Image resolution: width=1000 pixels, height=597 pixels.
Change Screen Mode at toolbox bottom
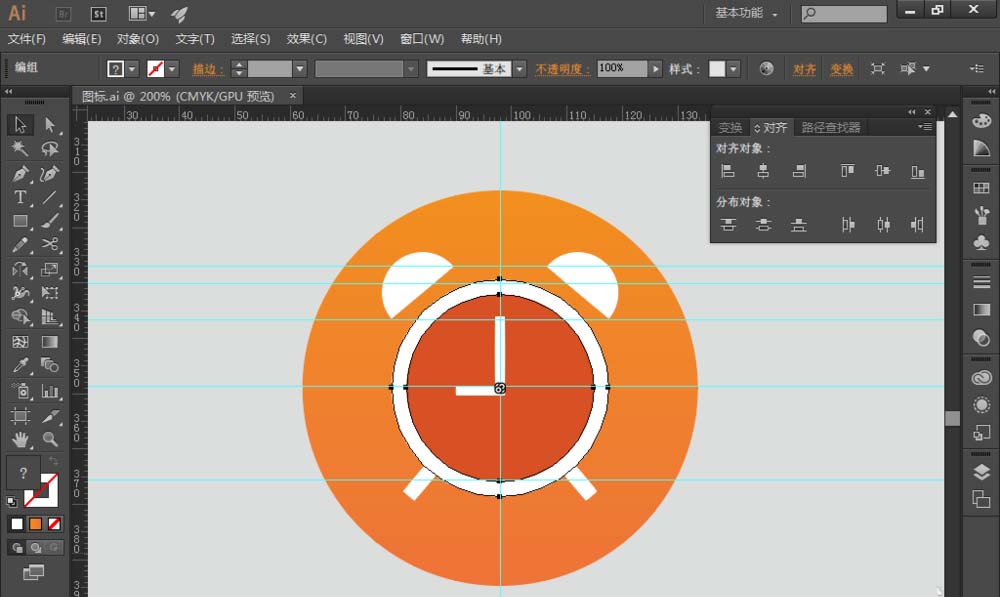pyautogui.click(x=34, y=572)
